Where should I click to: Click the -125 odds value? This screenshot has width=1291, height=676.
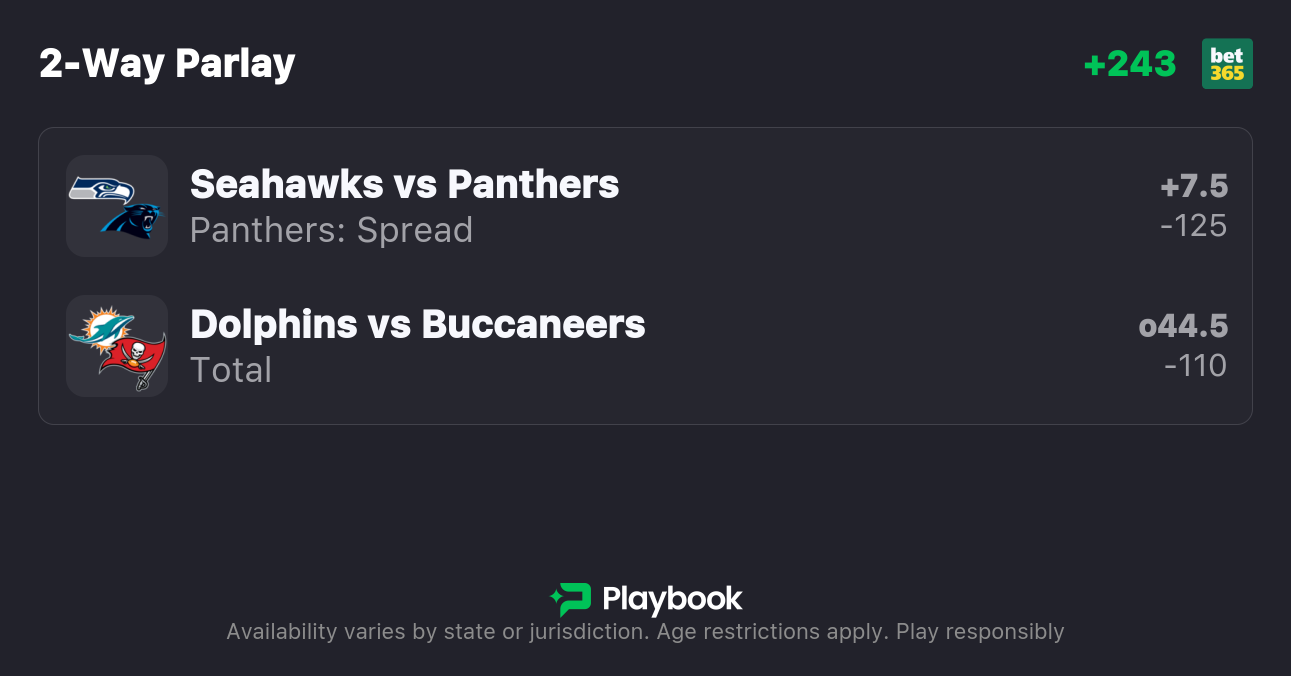(x=1193, y=226)
